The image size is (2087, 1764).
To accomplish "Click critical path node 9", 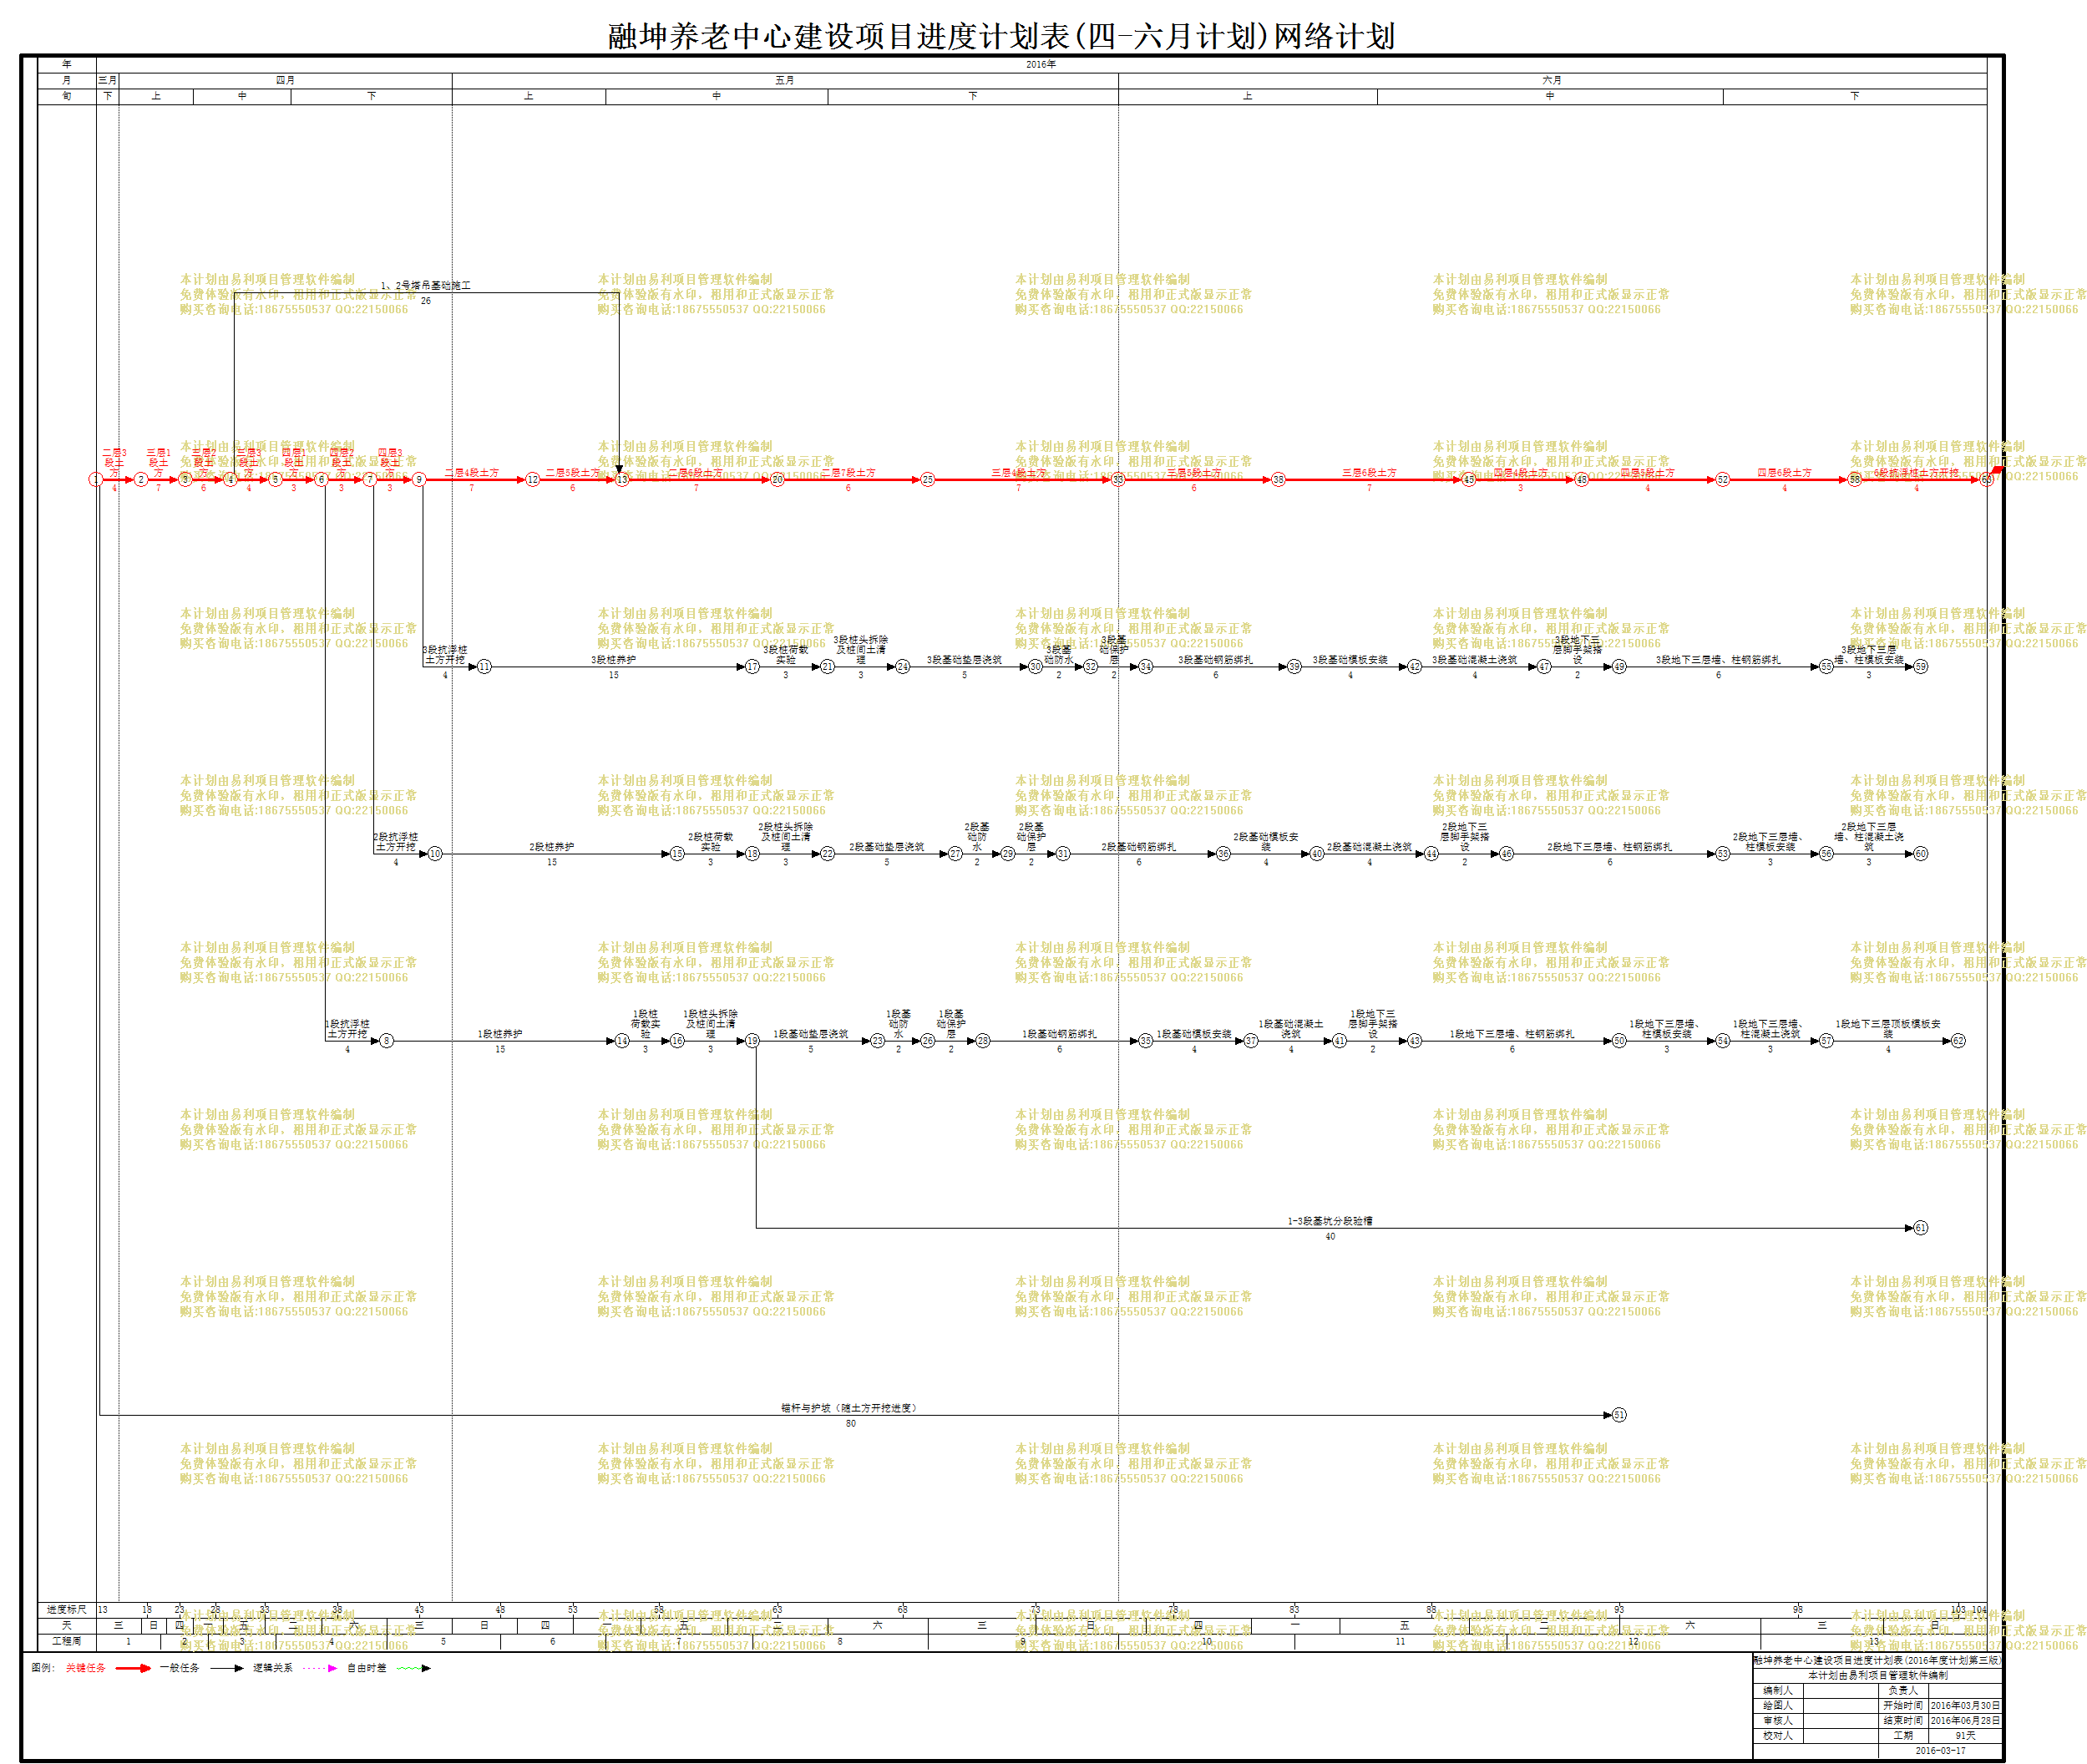I will 419,480.
